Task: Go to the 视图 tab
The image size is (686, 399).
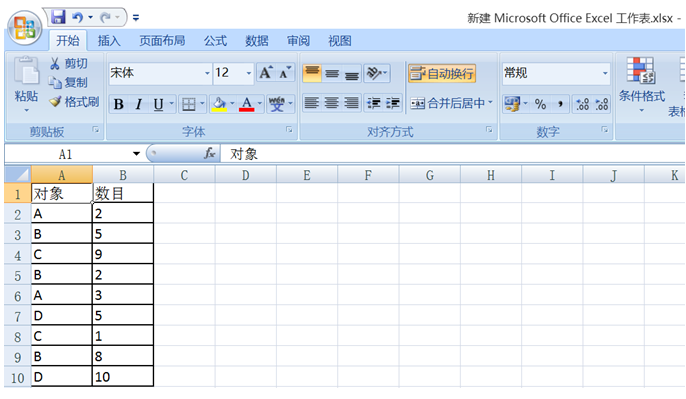Action: pos(340,41)
